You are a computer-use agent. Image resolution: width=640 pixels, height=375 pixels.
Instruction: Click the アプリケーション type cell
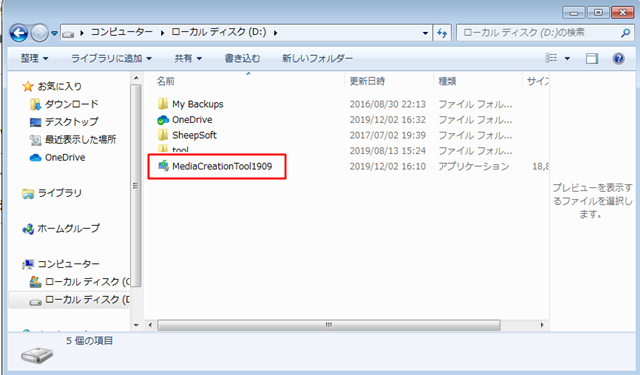473,166
